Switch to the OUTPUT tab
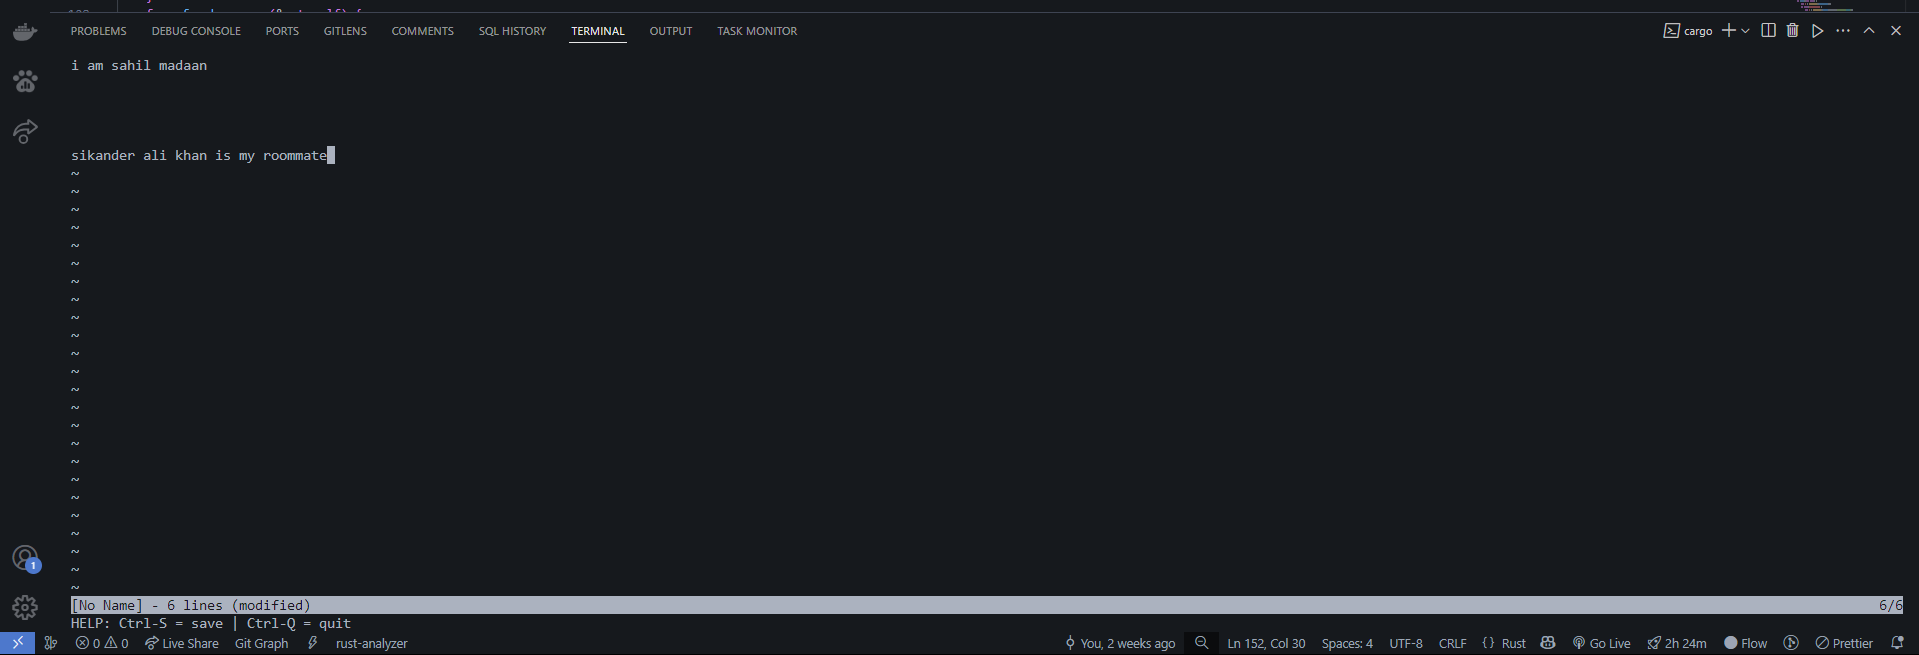 coord(670,31)
